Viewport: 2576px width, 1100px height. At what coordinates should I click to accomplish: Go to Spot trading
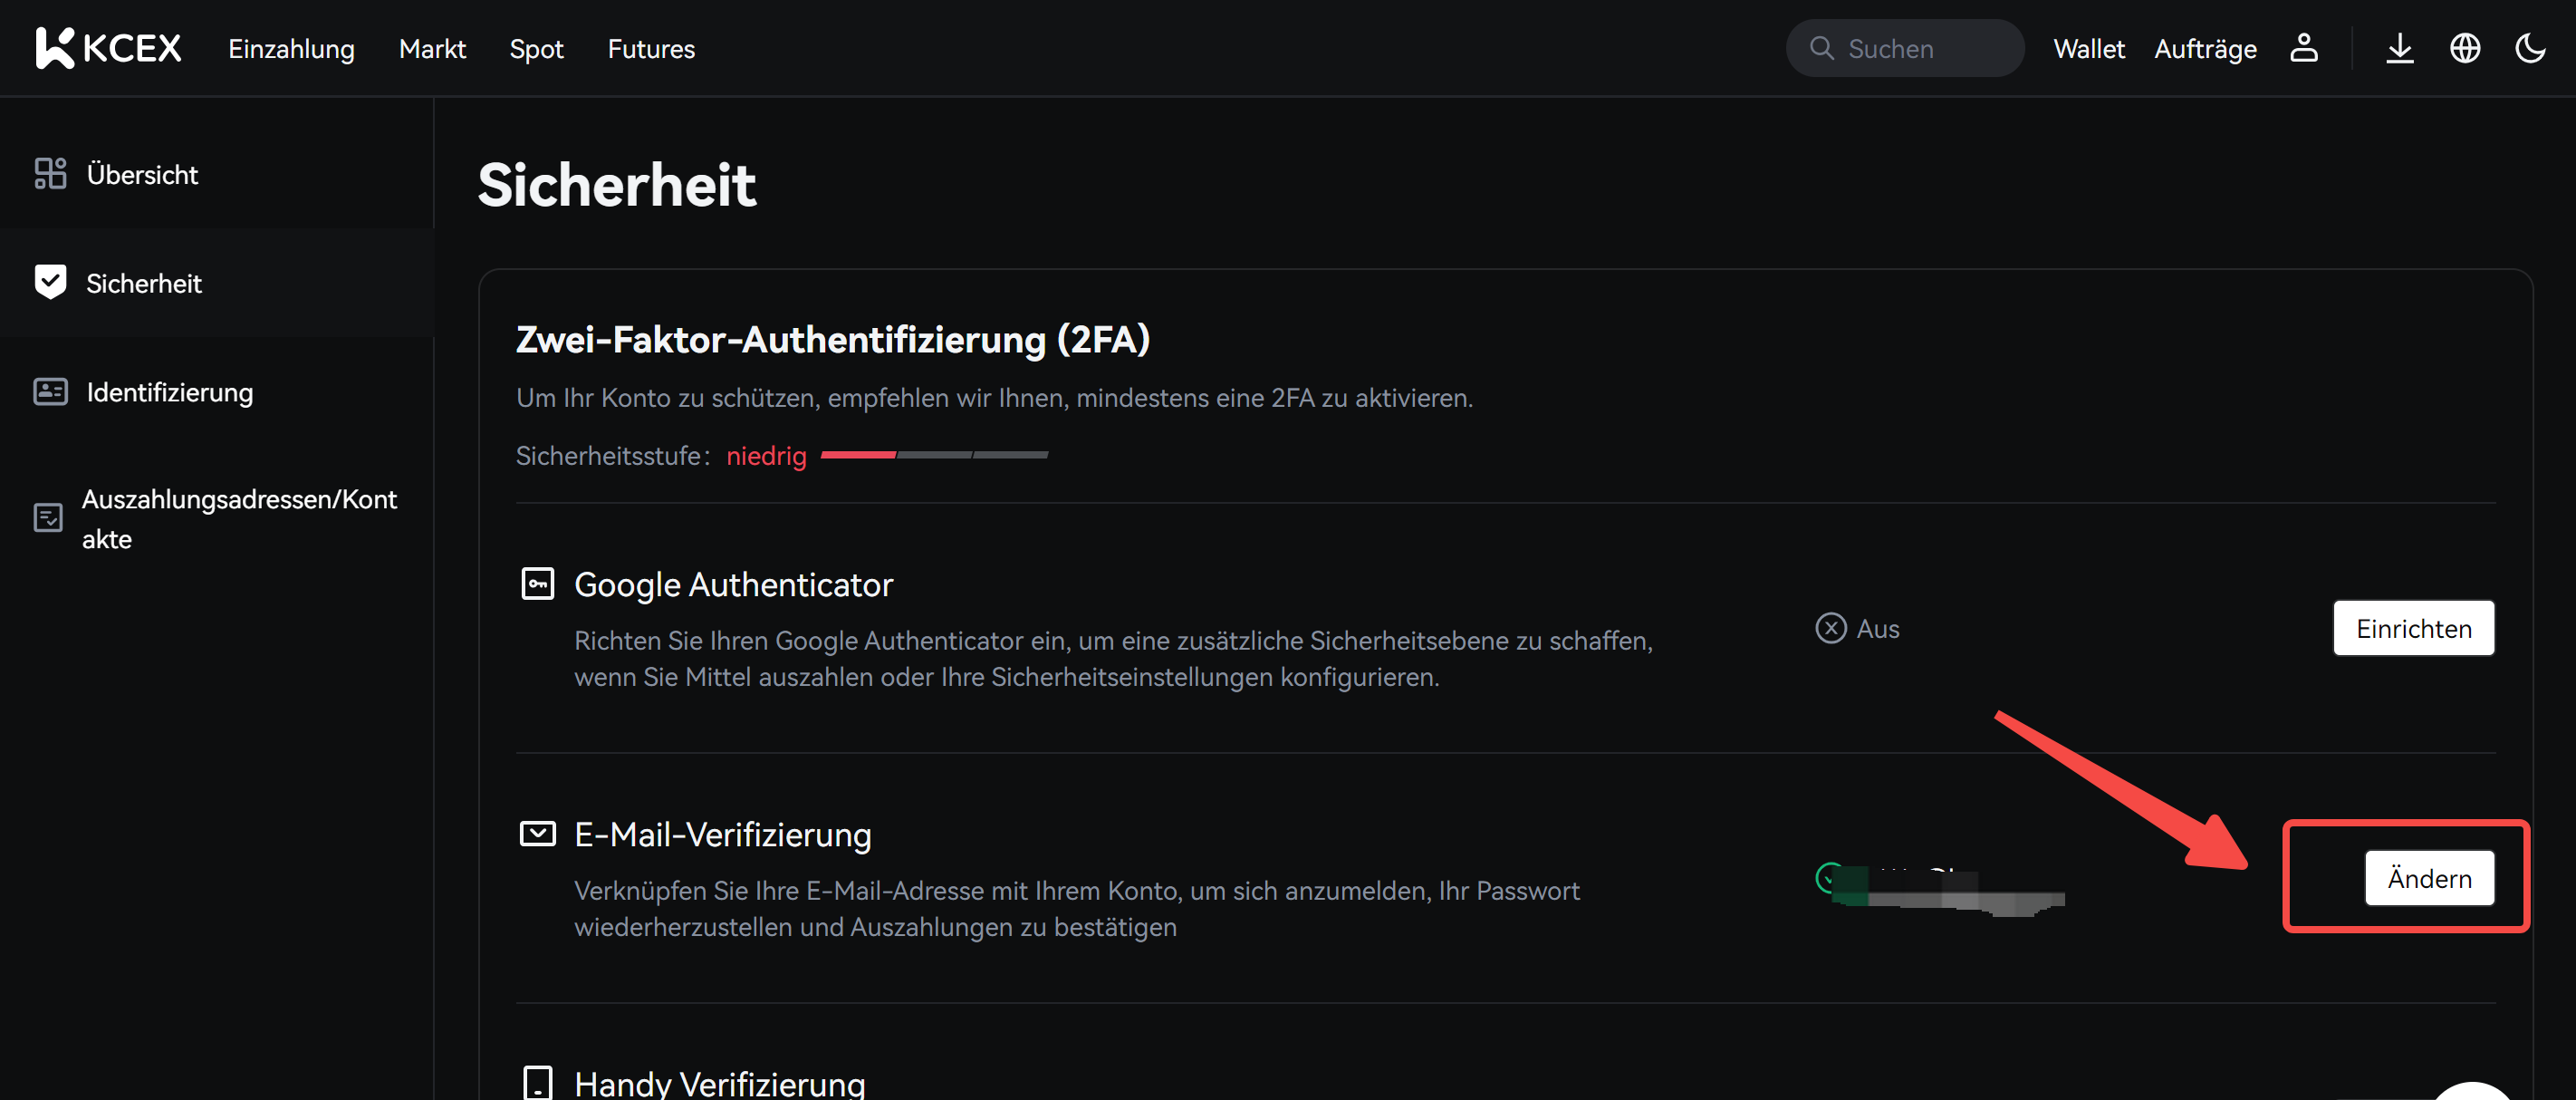tap(536, 49)
